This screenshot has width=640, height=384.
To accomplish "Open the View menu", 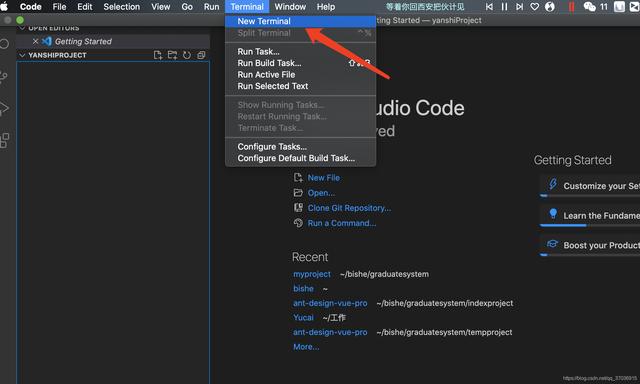I will 160,7.
